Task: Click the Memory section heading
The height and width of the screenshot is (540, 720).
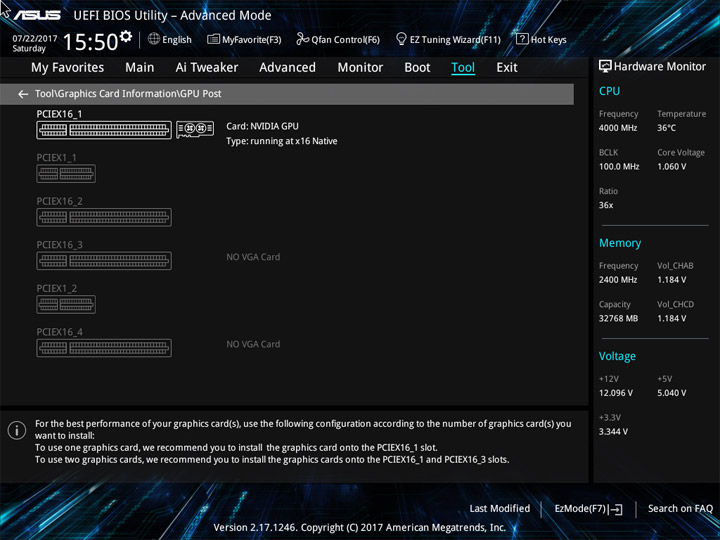Action: coord(620,243)
